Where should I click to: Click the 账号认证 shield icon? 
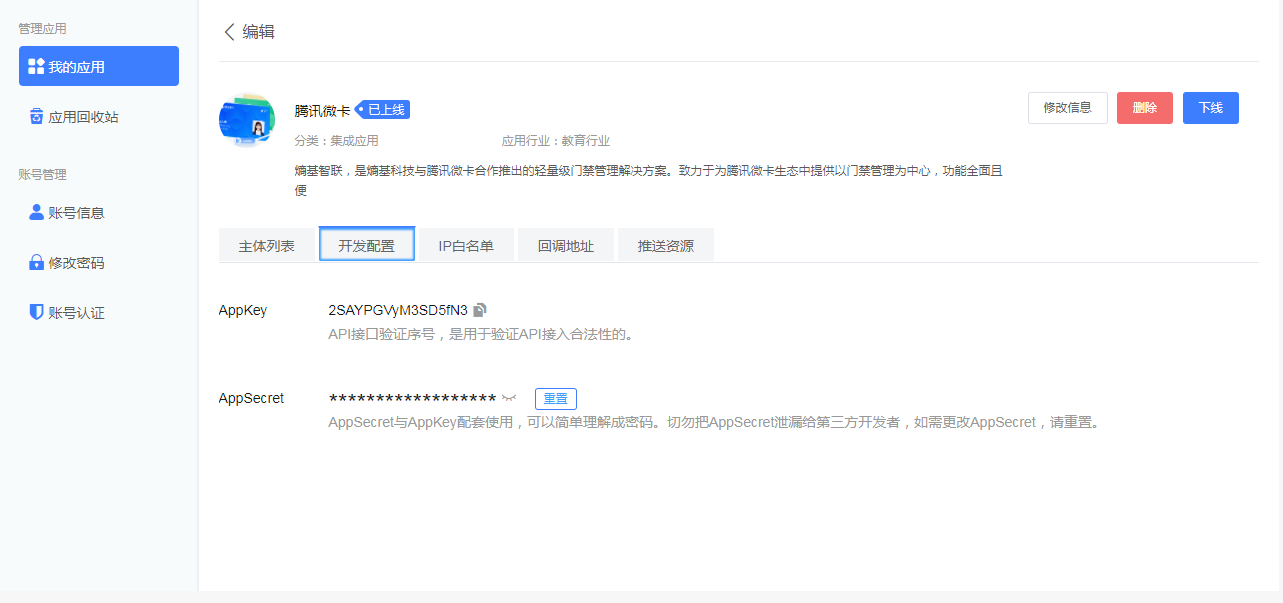pos(36,311)
